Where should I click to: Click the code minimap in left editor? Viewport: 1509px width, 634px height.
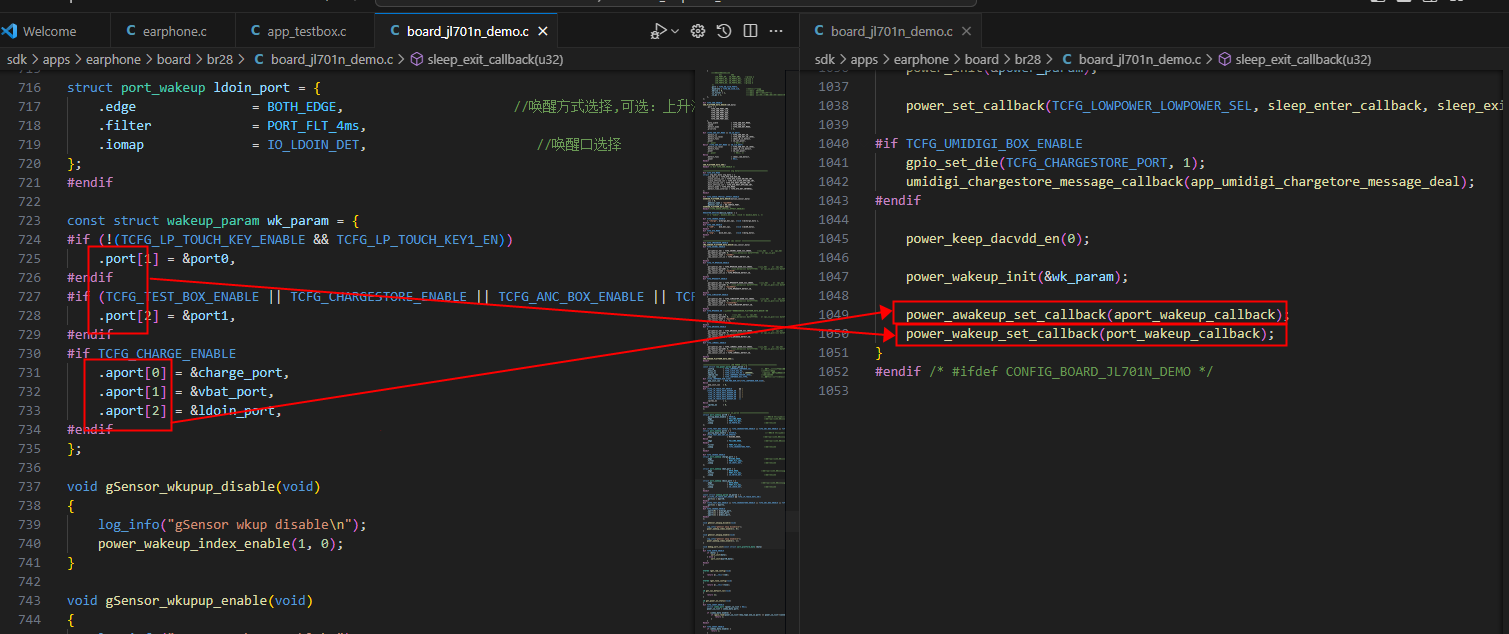pos(741,350)
